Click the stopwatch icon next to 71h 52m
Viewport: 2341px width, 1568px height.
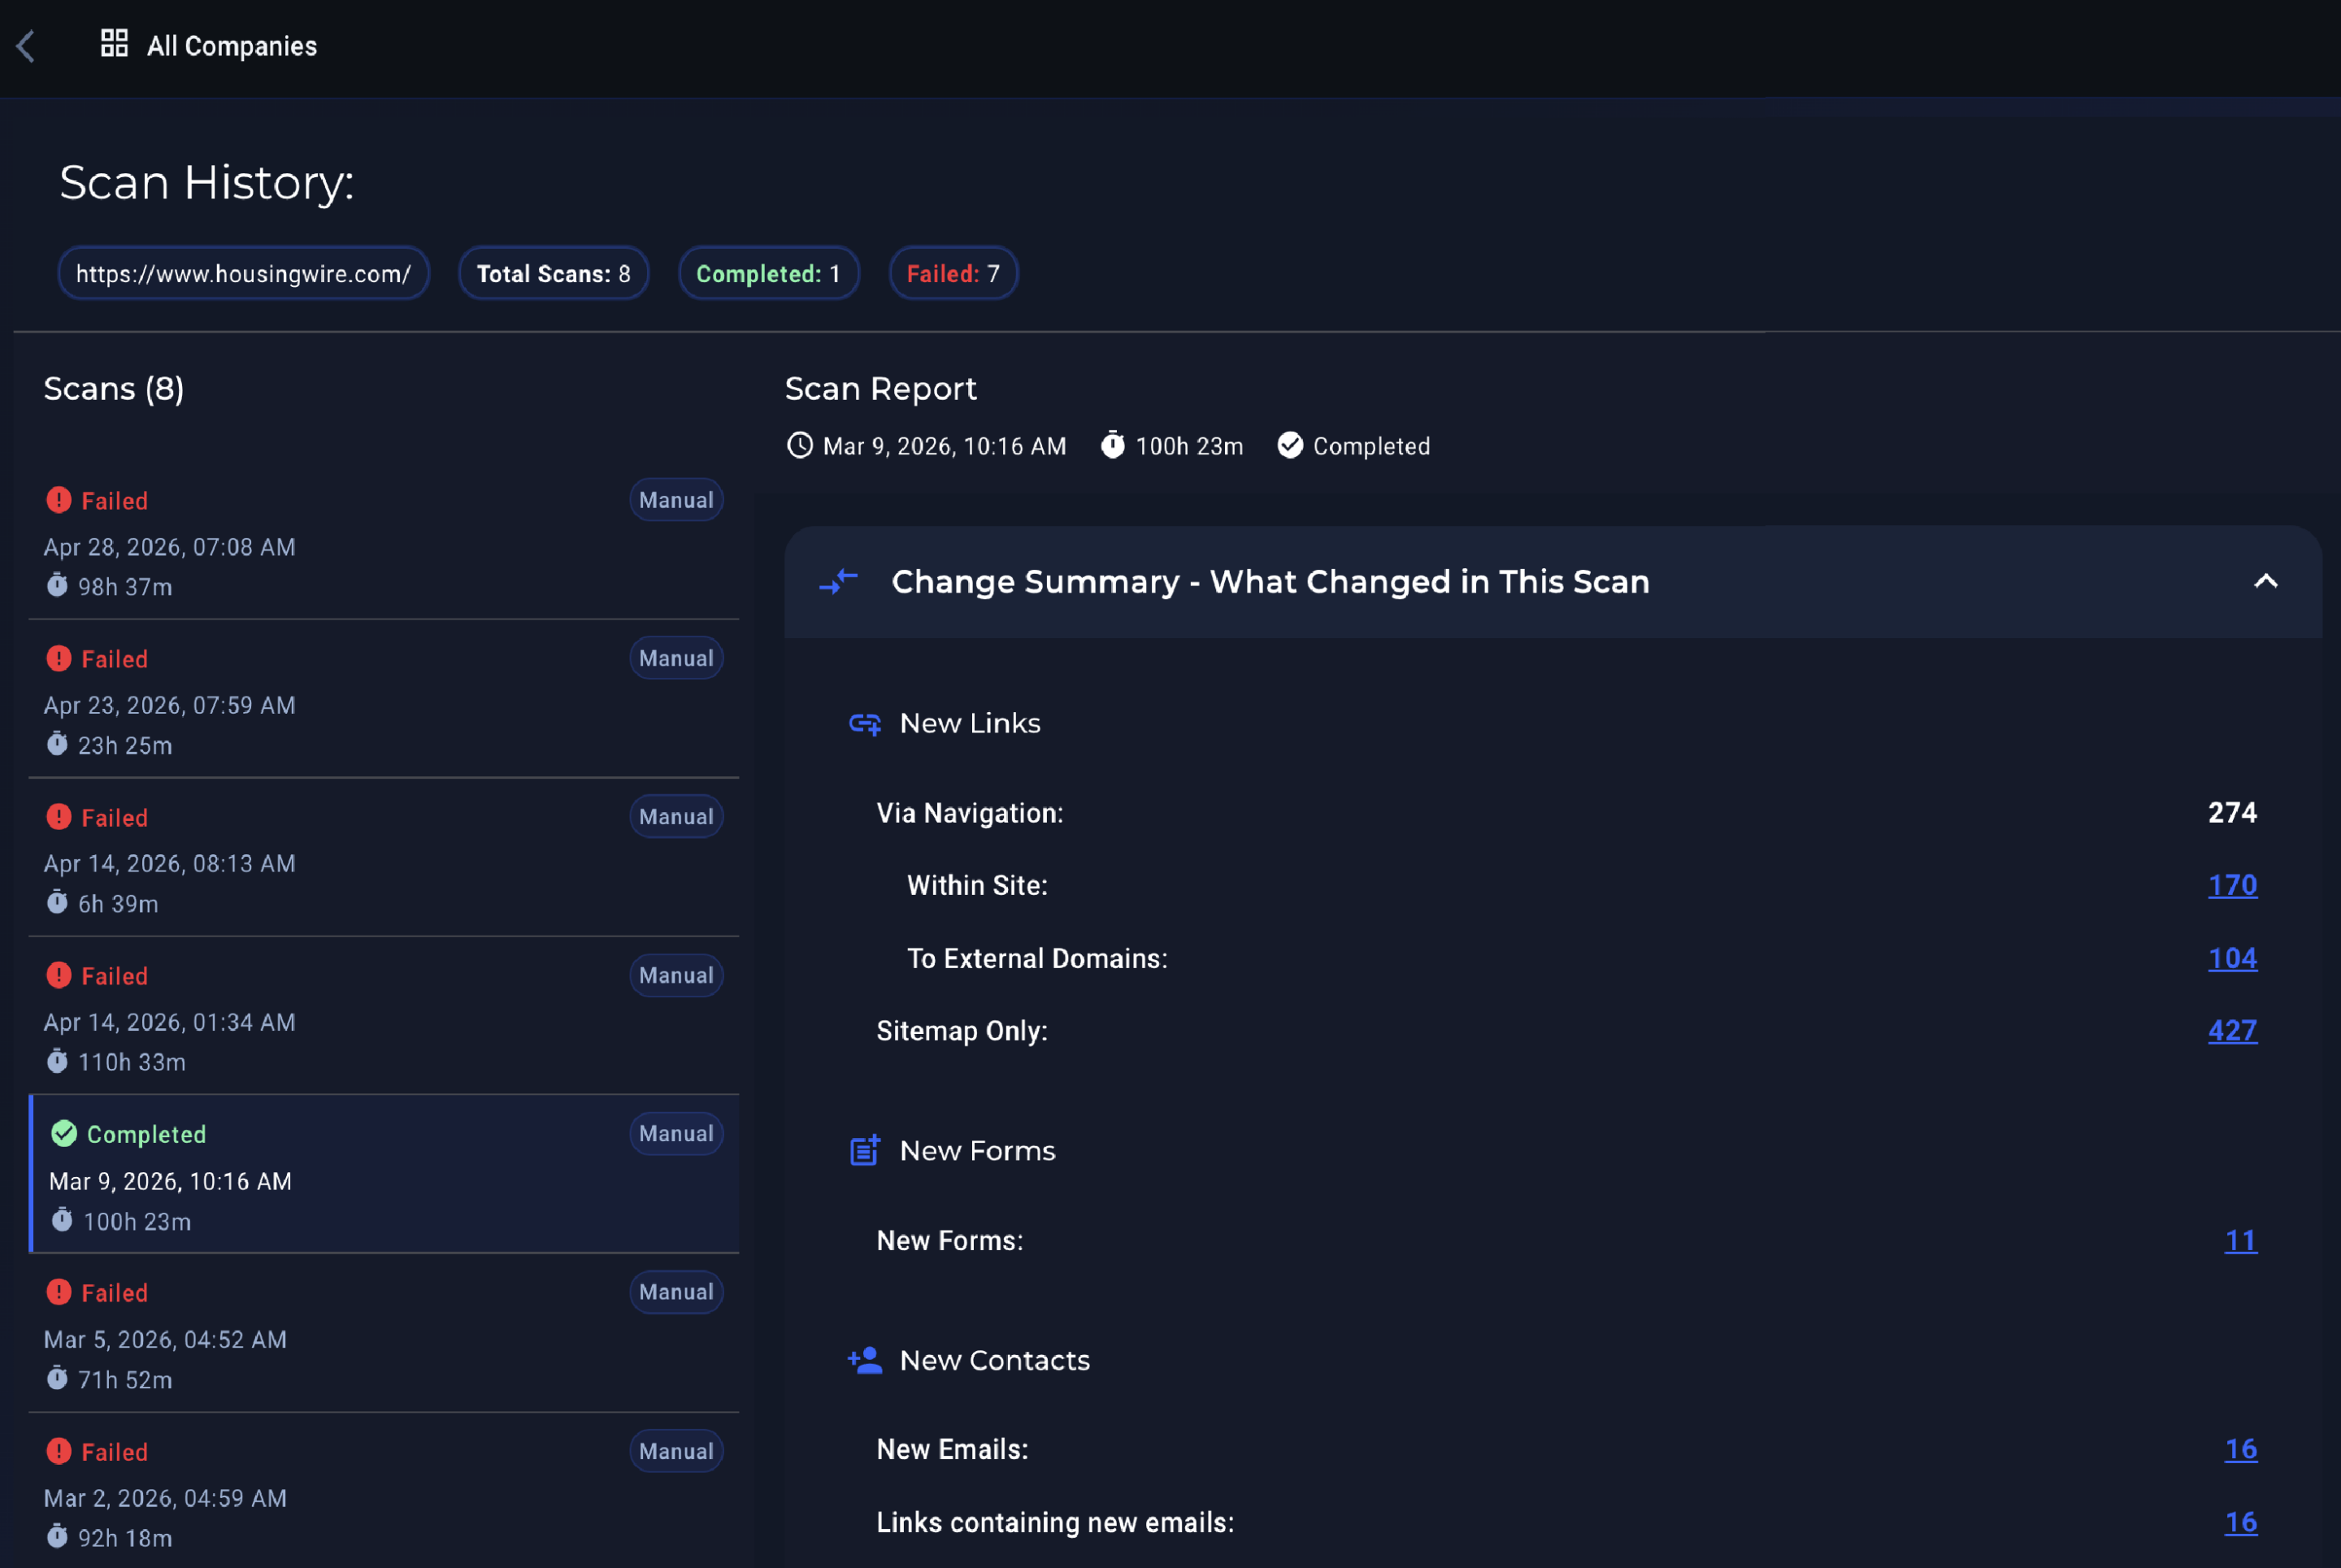57,1378
